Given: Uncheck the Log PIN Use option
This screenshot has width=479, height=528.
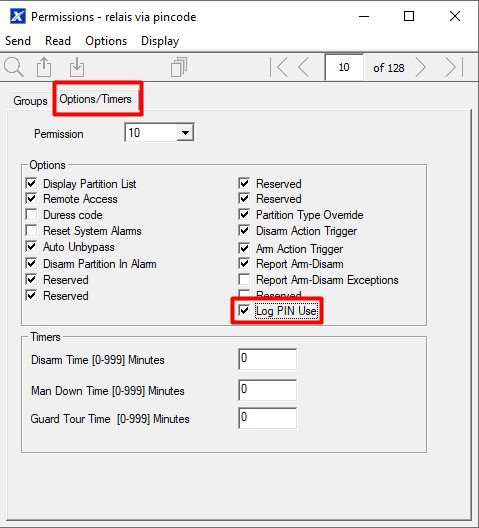Looking at the screenshot, I should click(244, 310).
